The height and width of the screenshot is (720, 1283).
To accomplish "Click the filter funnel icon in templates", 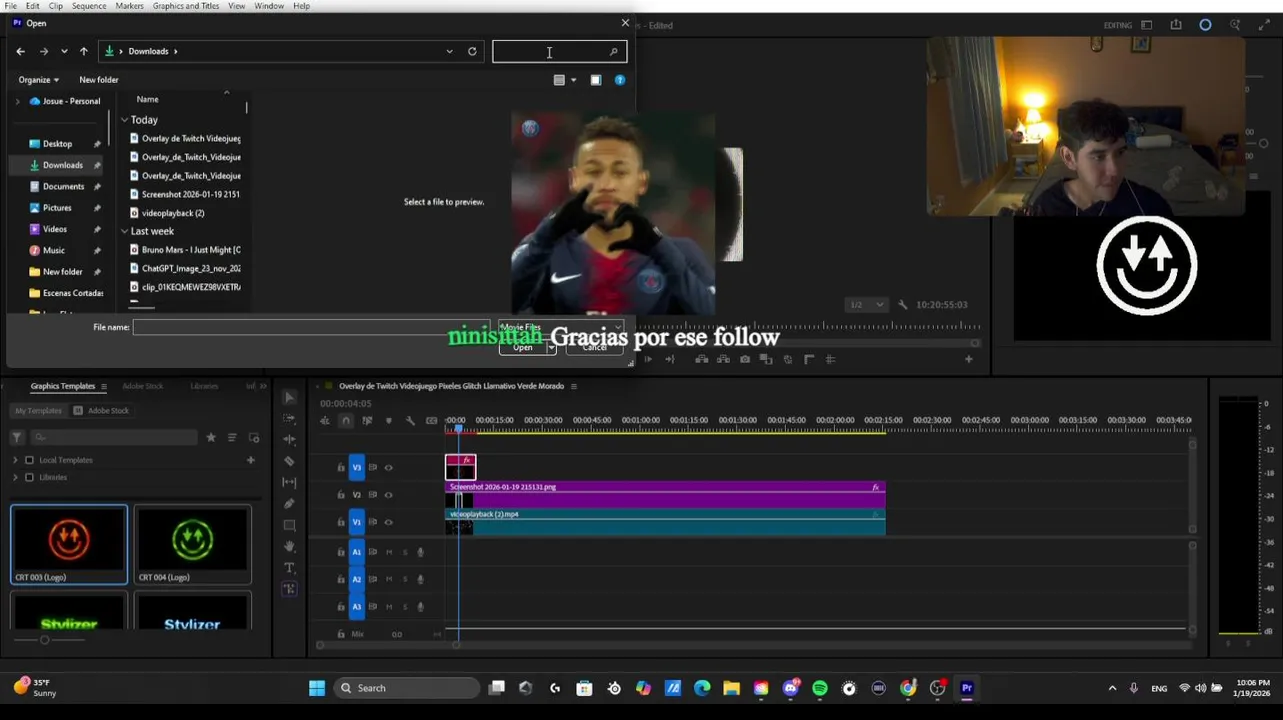I will [x=17, y=437].
